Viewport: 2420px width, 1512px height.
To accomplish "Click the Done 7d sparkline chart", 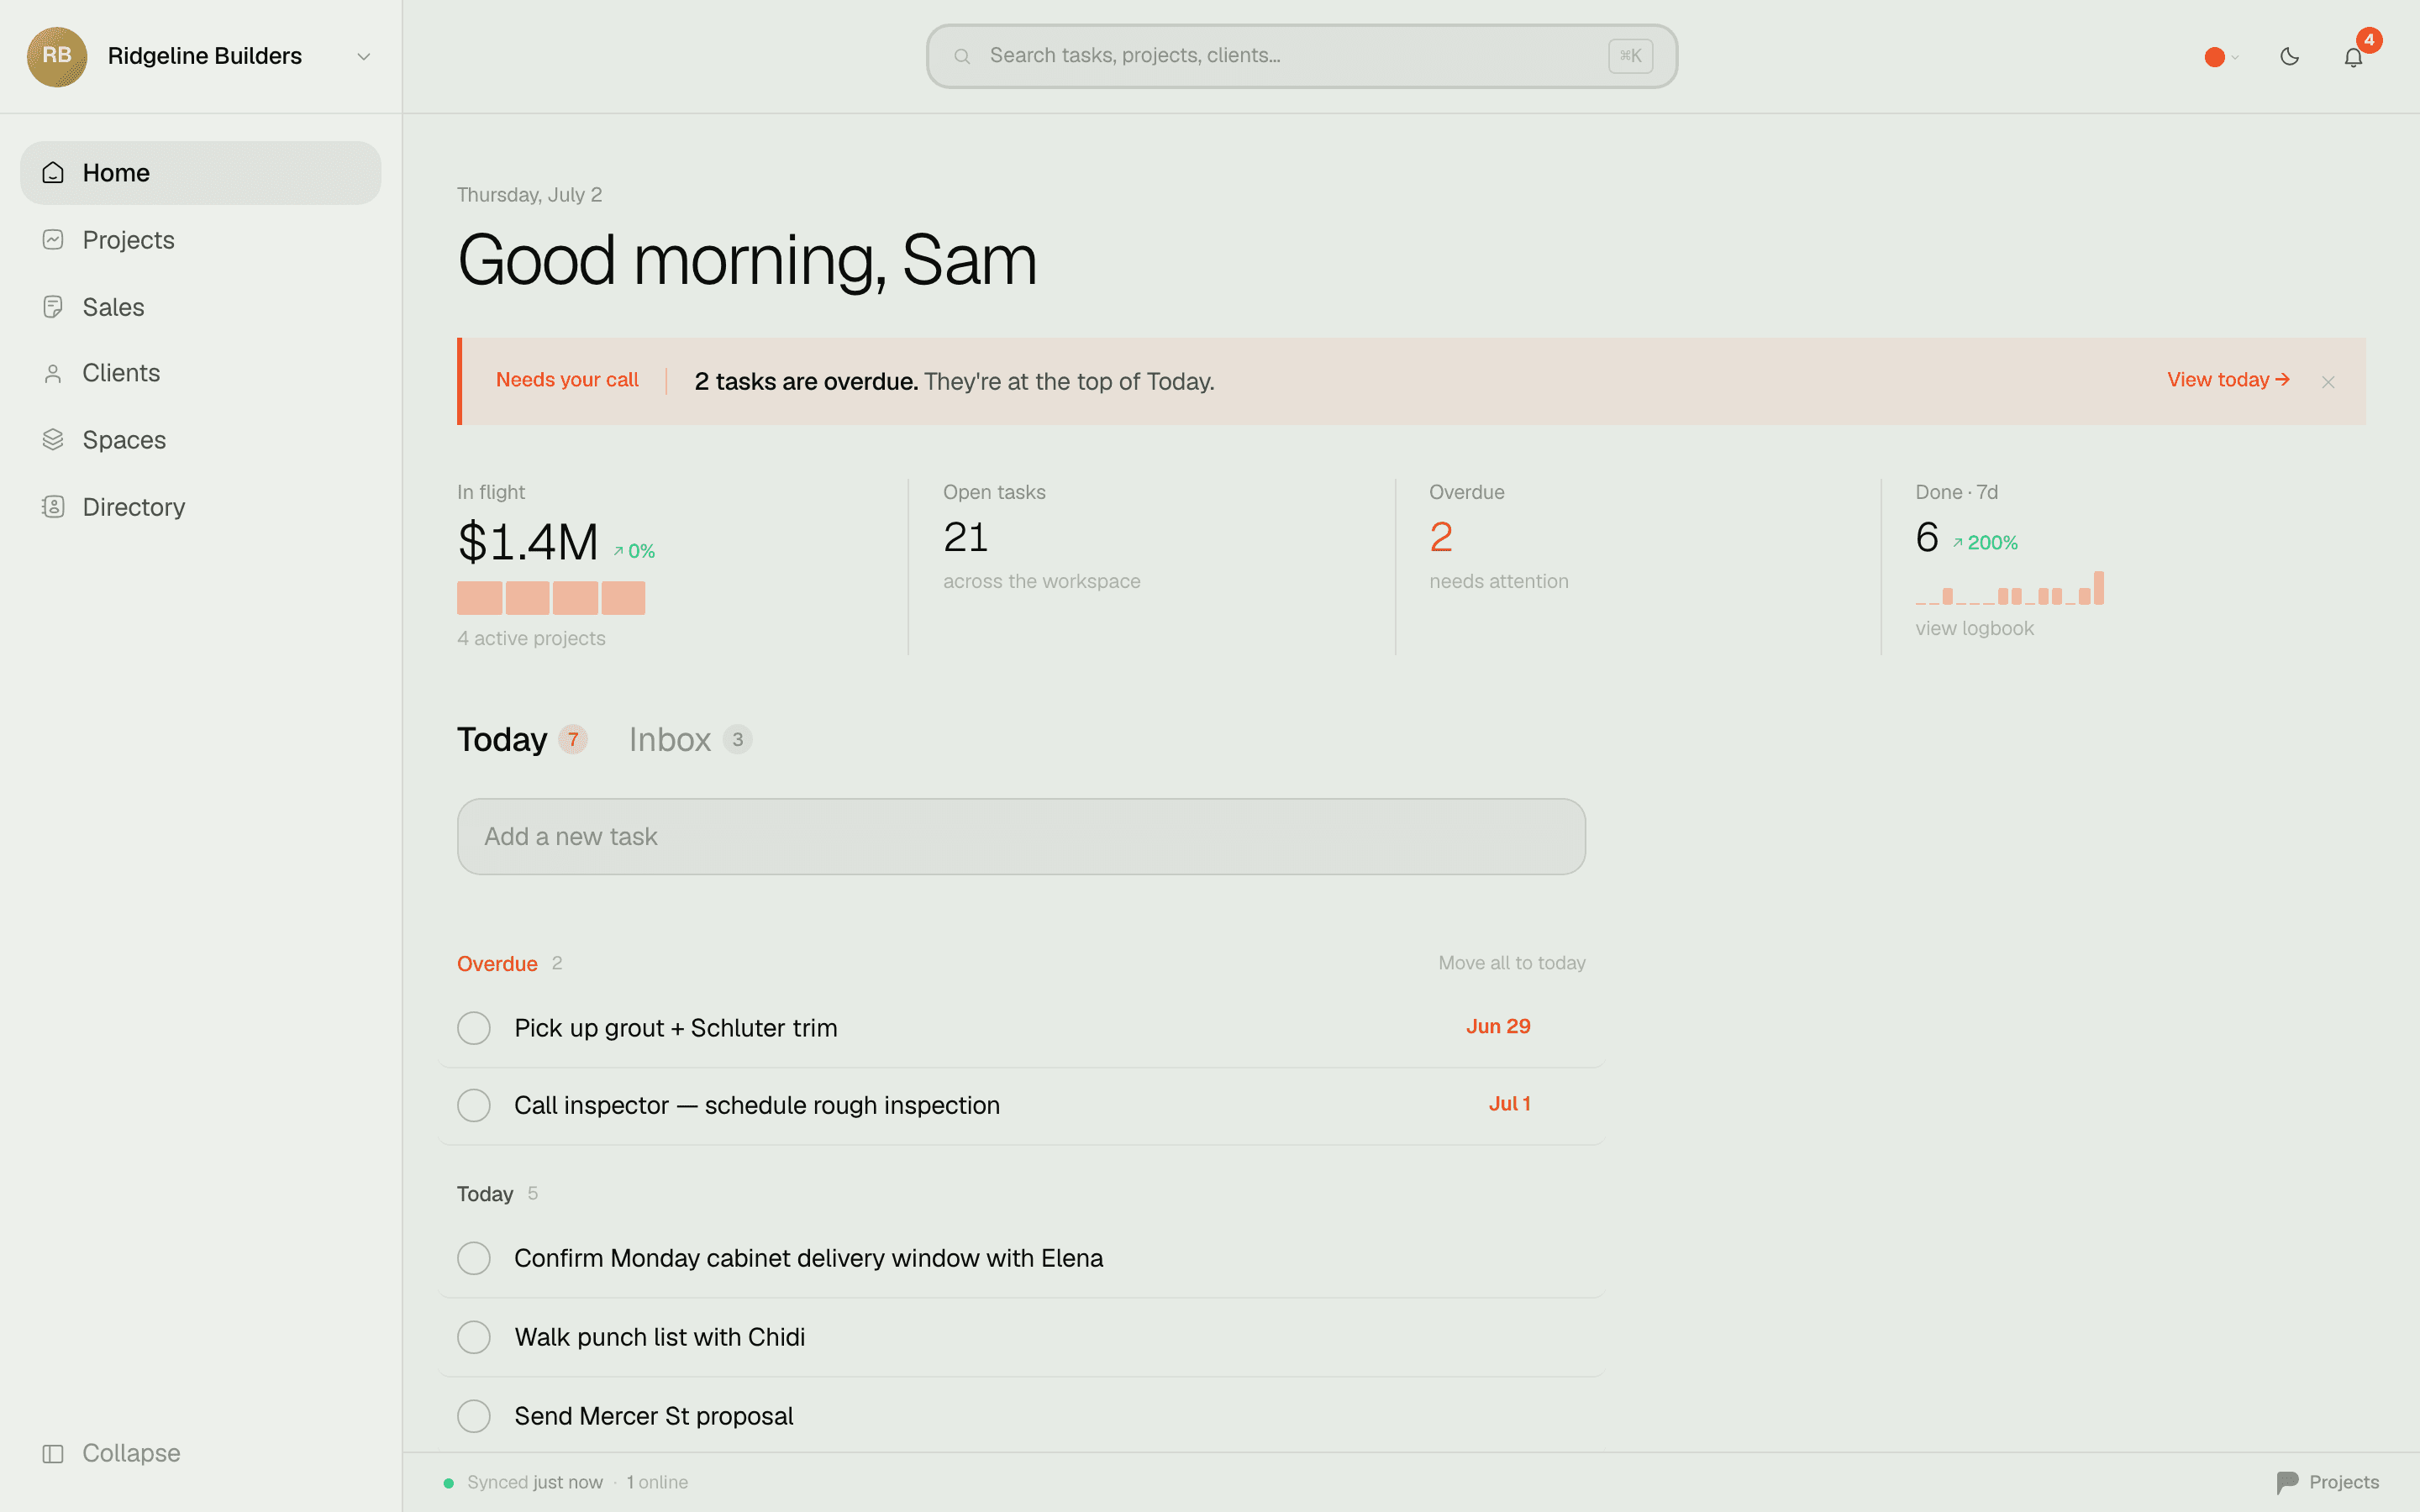I will click(x=2009, y=588).
